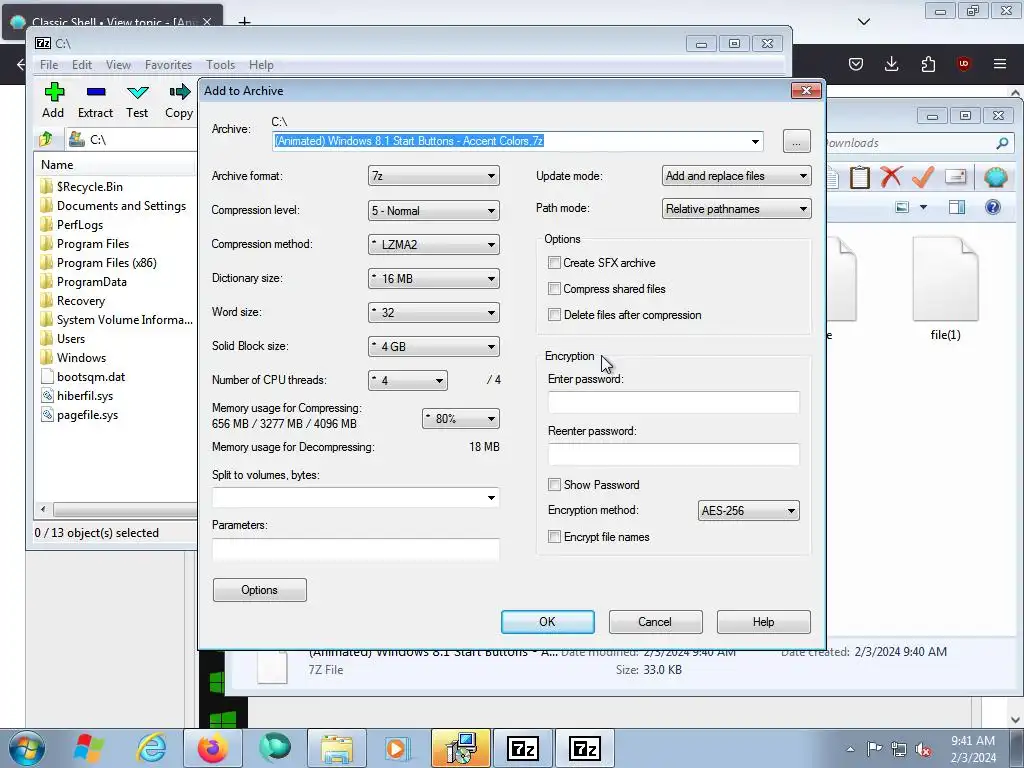Screen dimensions: 1024x768
Task: Click the red X delete icon in Explorer
Action: 891,177
